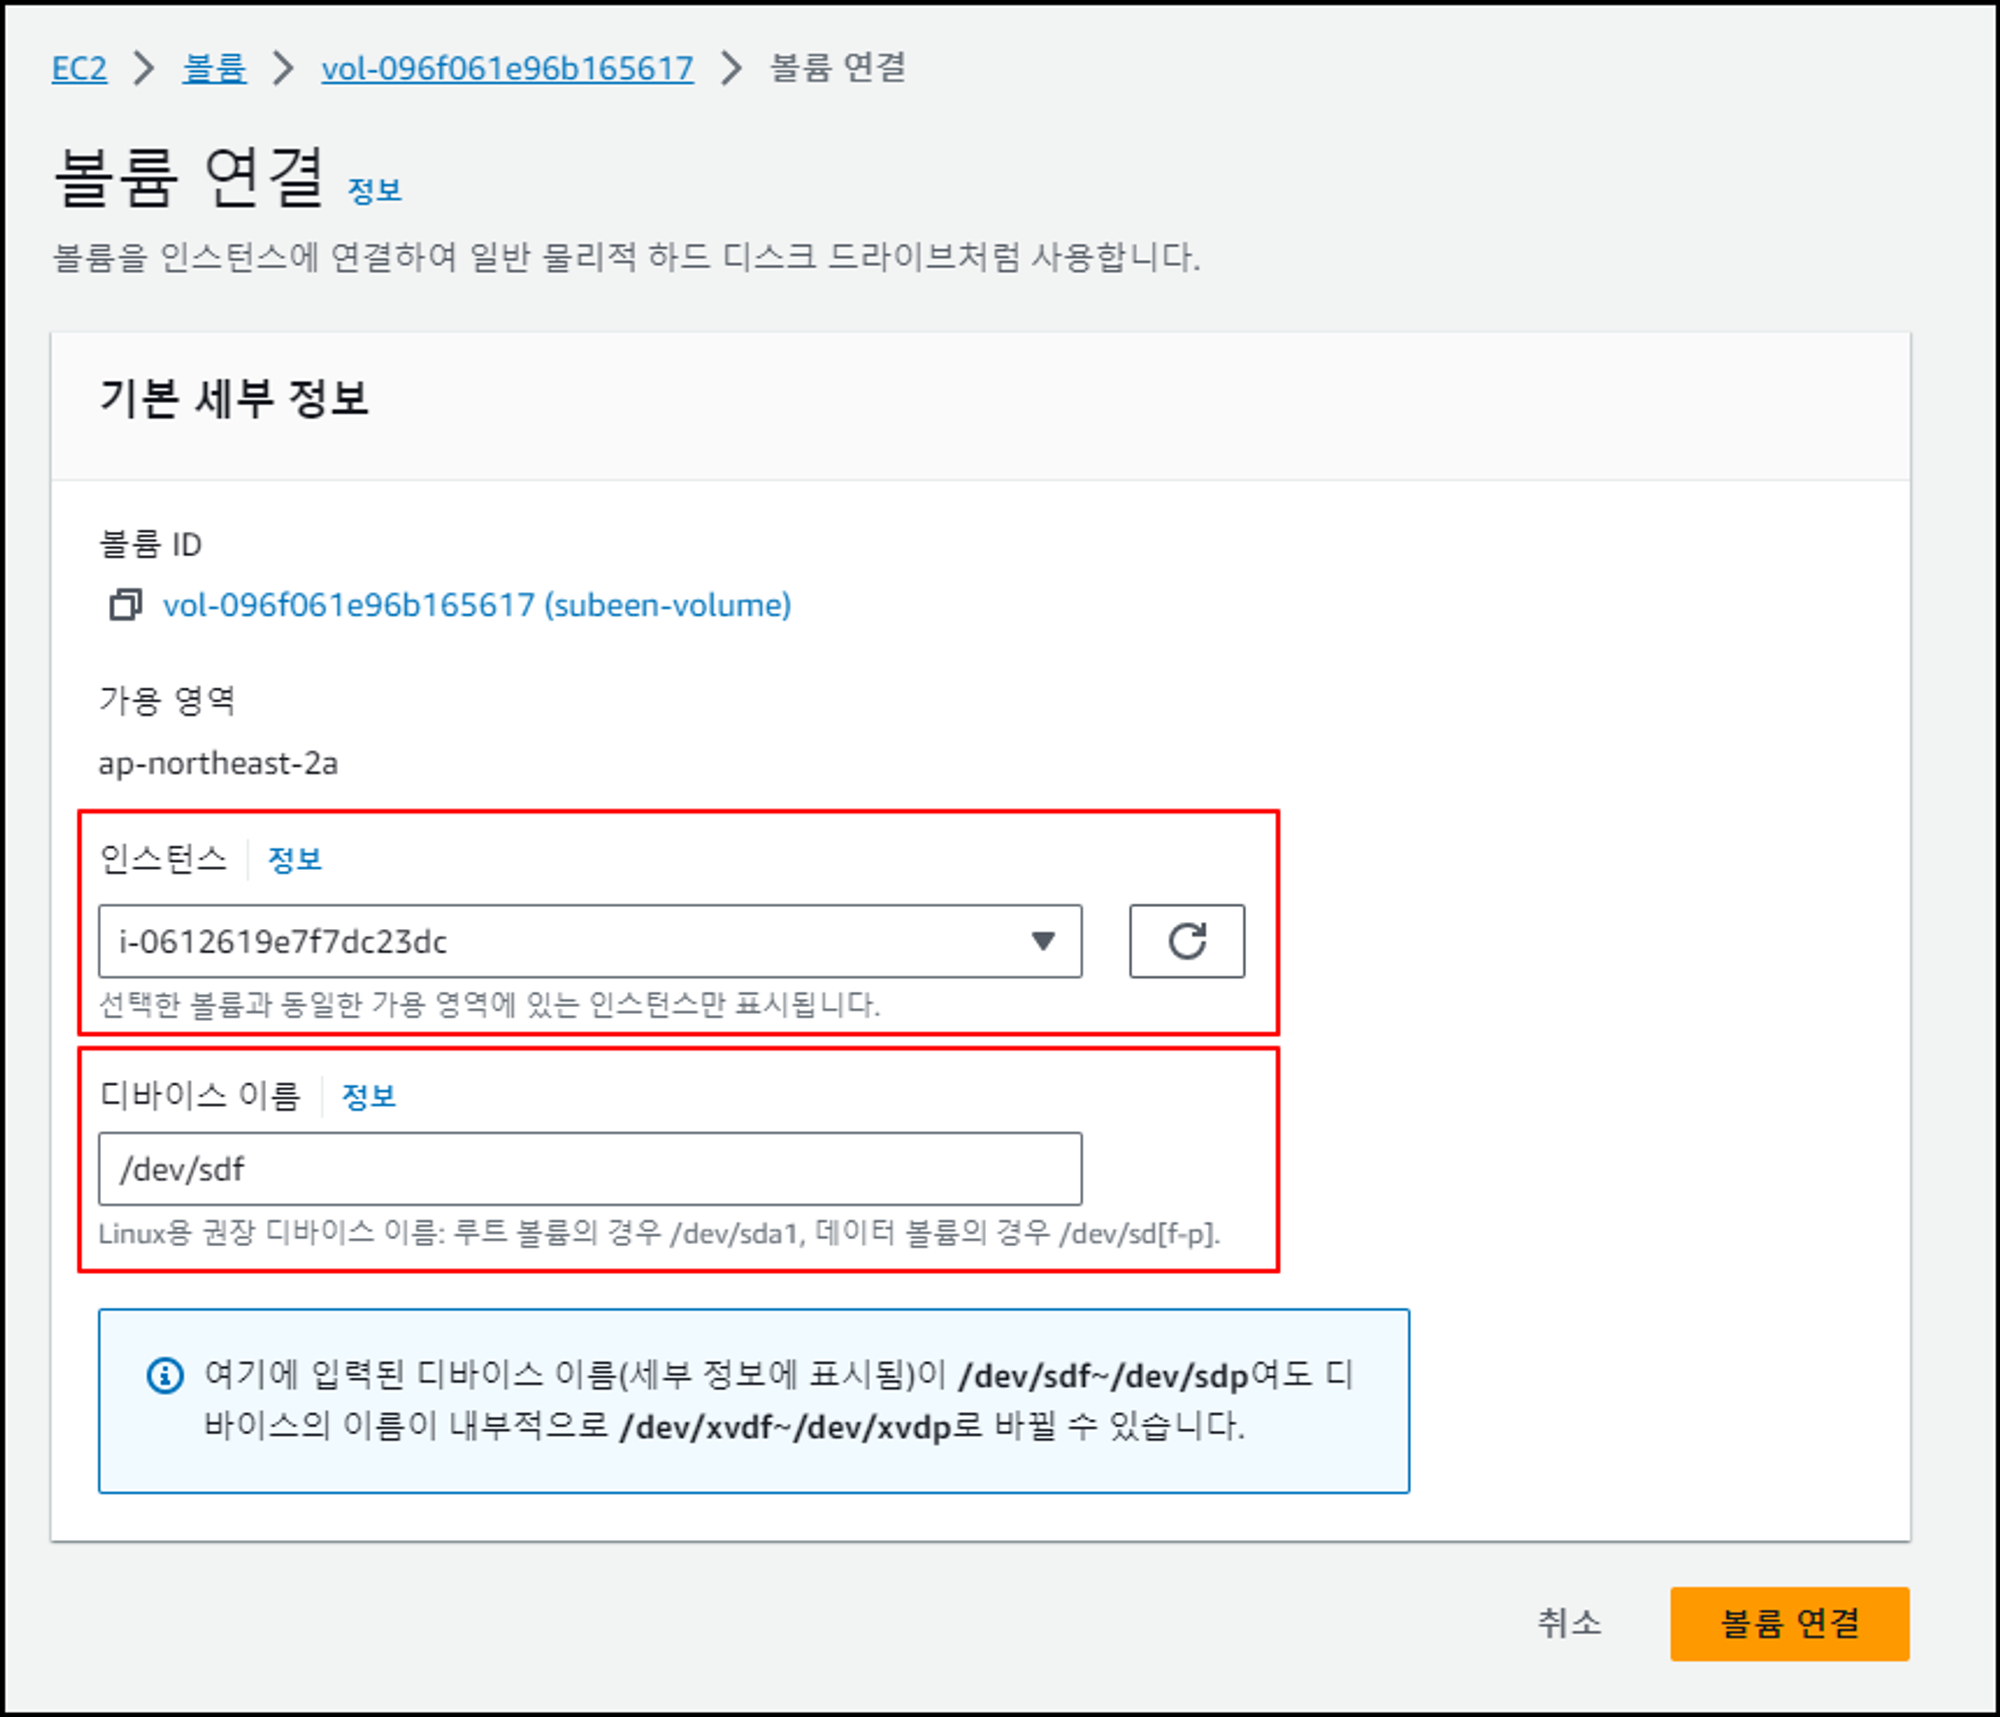Open the 정보 link next to 디바이스 이름
Viewport: 2000px width, 1717px height.
pyautogui.click(x=369, y=1096)
